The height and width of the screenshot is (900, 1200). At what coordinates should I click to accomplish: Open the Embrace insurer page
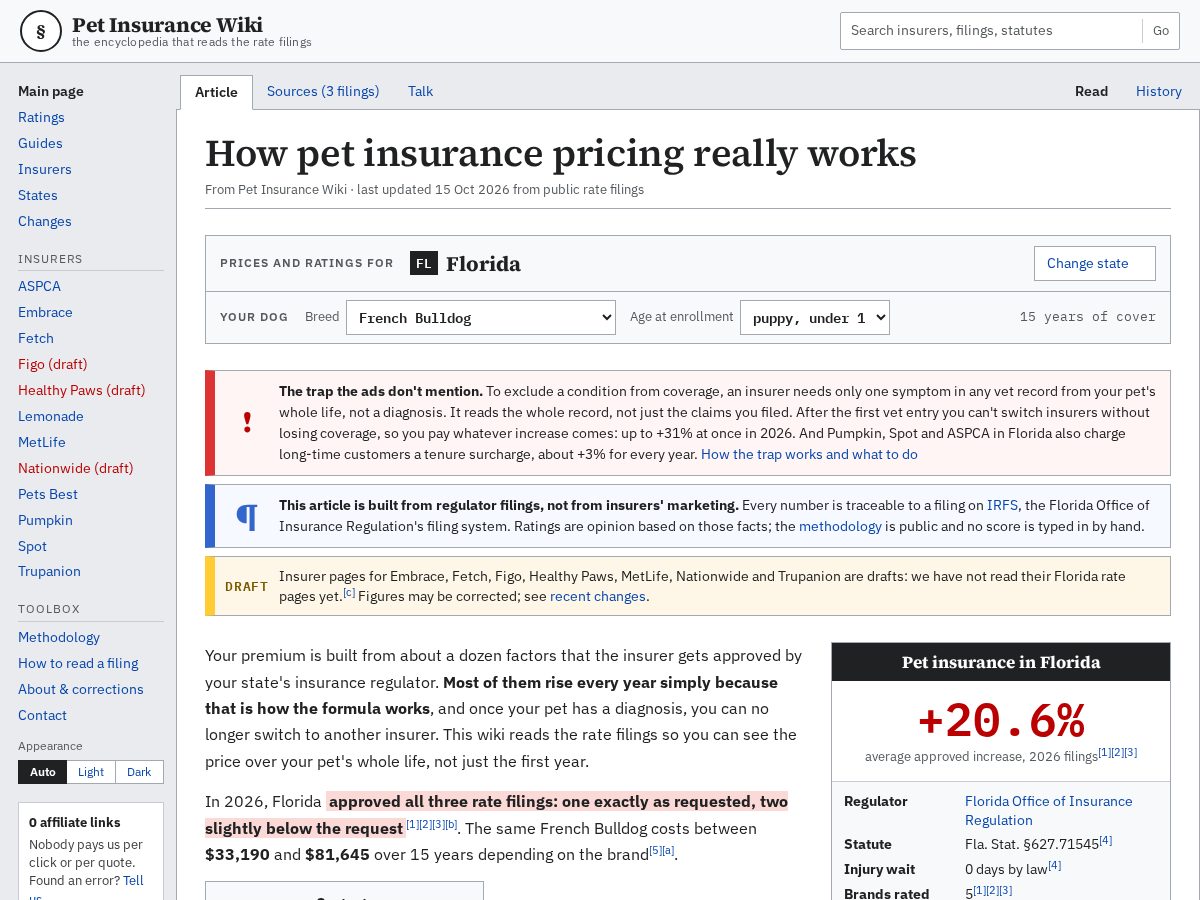pyautogui.click(x=45, y=312)
